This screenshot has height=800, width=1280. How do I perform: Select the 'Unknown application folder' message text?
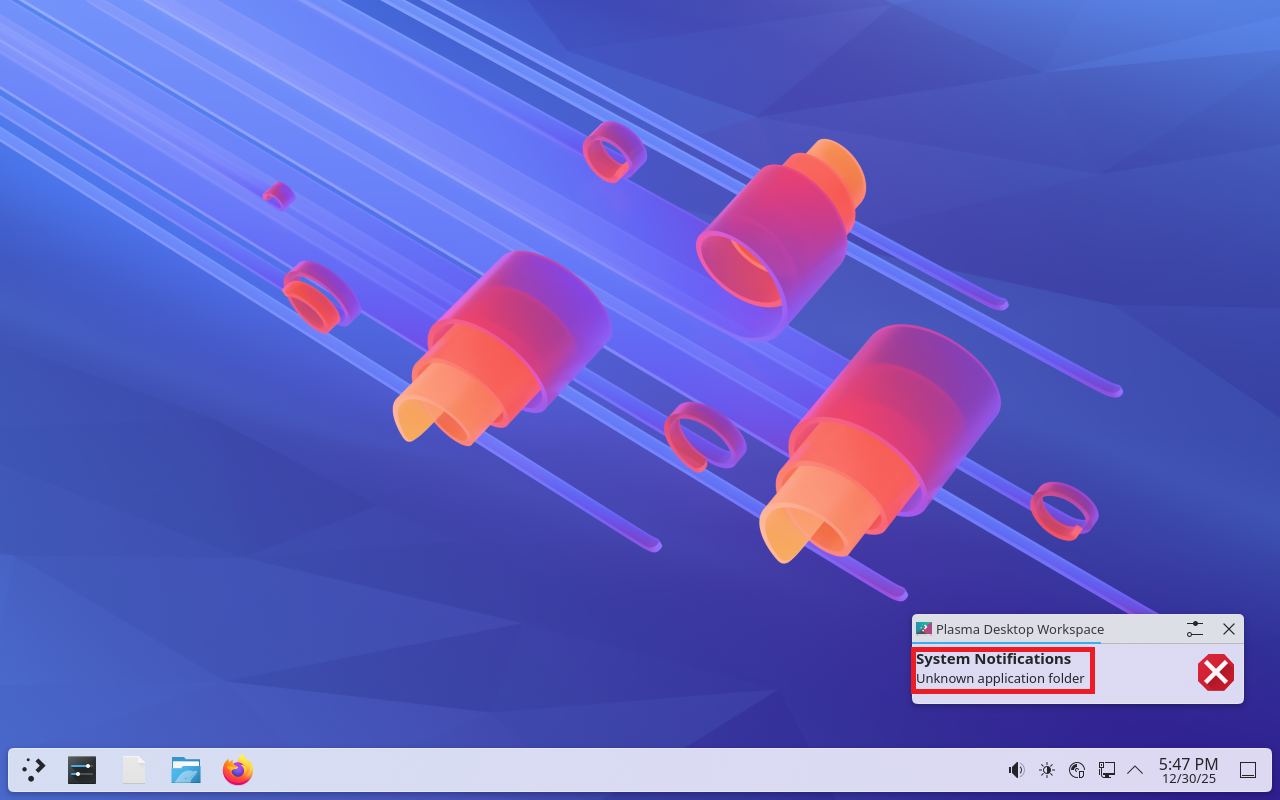1000,679
